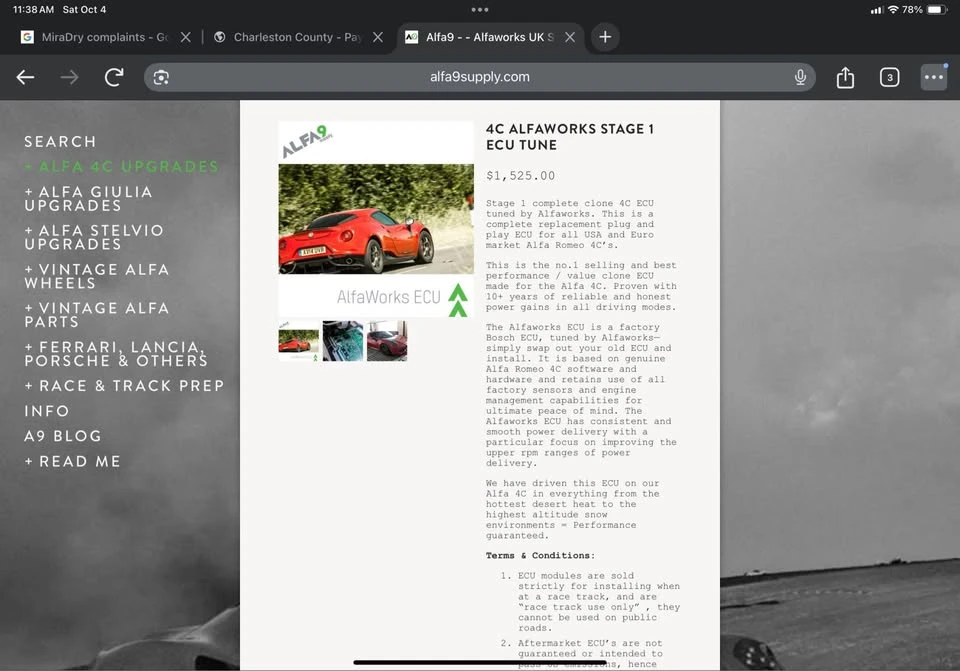This screenshot has height=671, width=960.
Task: Tap the 11:38 AM clock in status bar
Action: point(33,10)
